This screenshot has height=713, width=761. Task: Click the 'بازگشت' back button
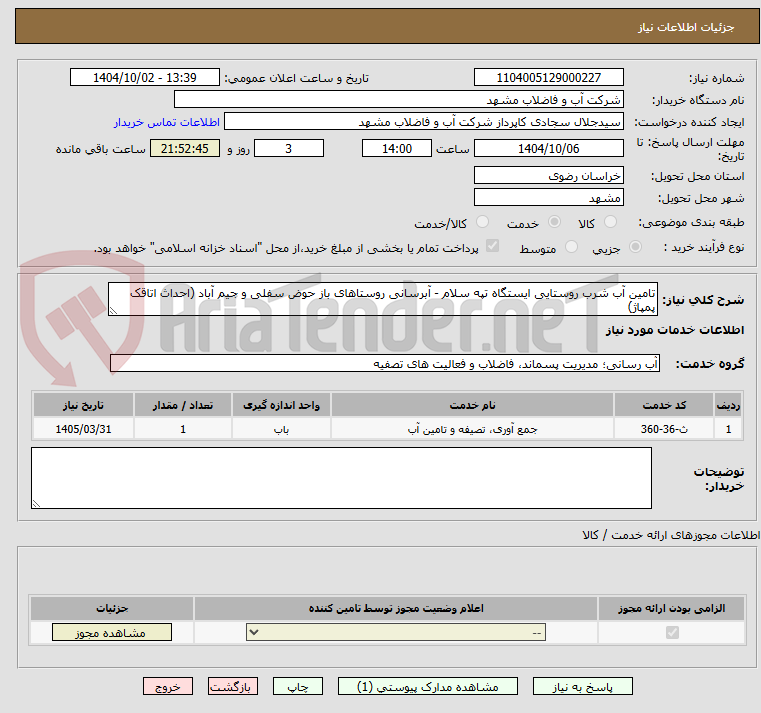(233, 687)
